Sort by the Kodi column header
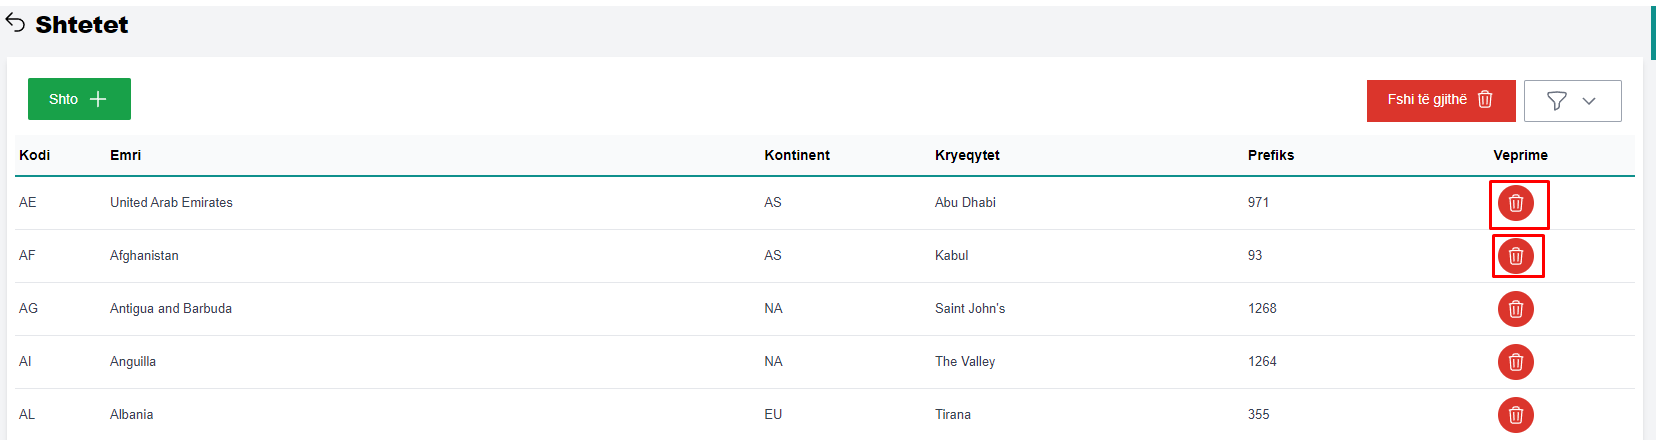This screenshot has height=440, width=1656. (35, 155)
